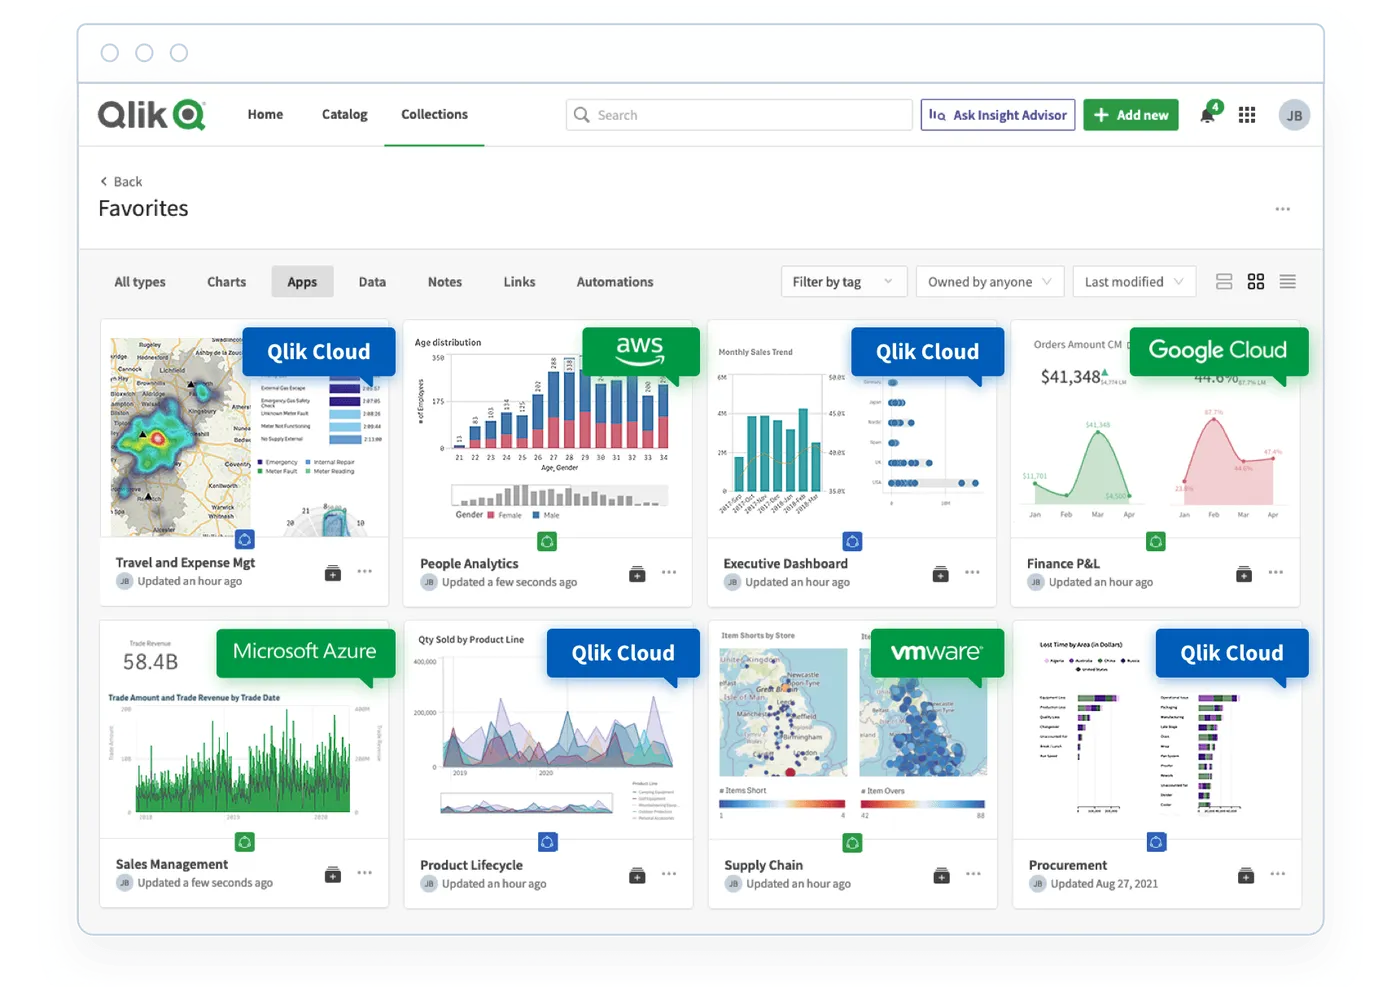Open the Last modified sort dropdown
This screenshot has height=987, width=1400.
coord(1134,282)
